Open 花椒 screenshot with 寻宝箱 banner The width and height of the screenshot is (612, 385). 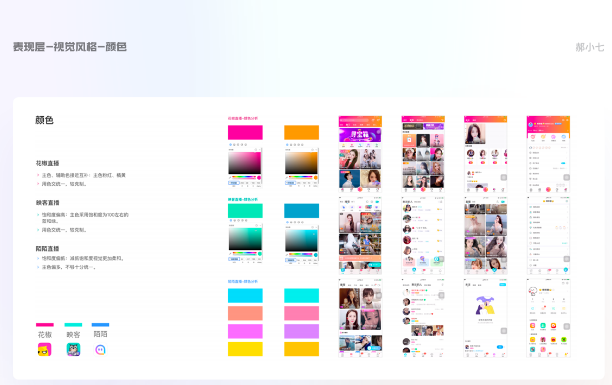pyautogui.click(x=360, y=154)
